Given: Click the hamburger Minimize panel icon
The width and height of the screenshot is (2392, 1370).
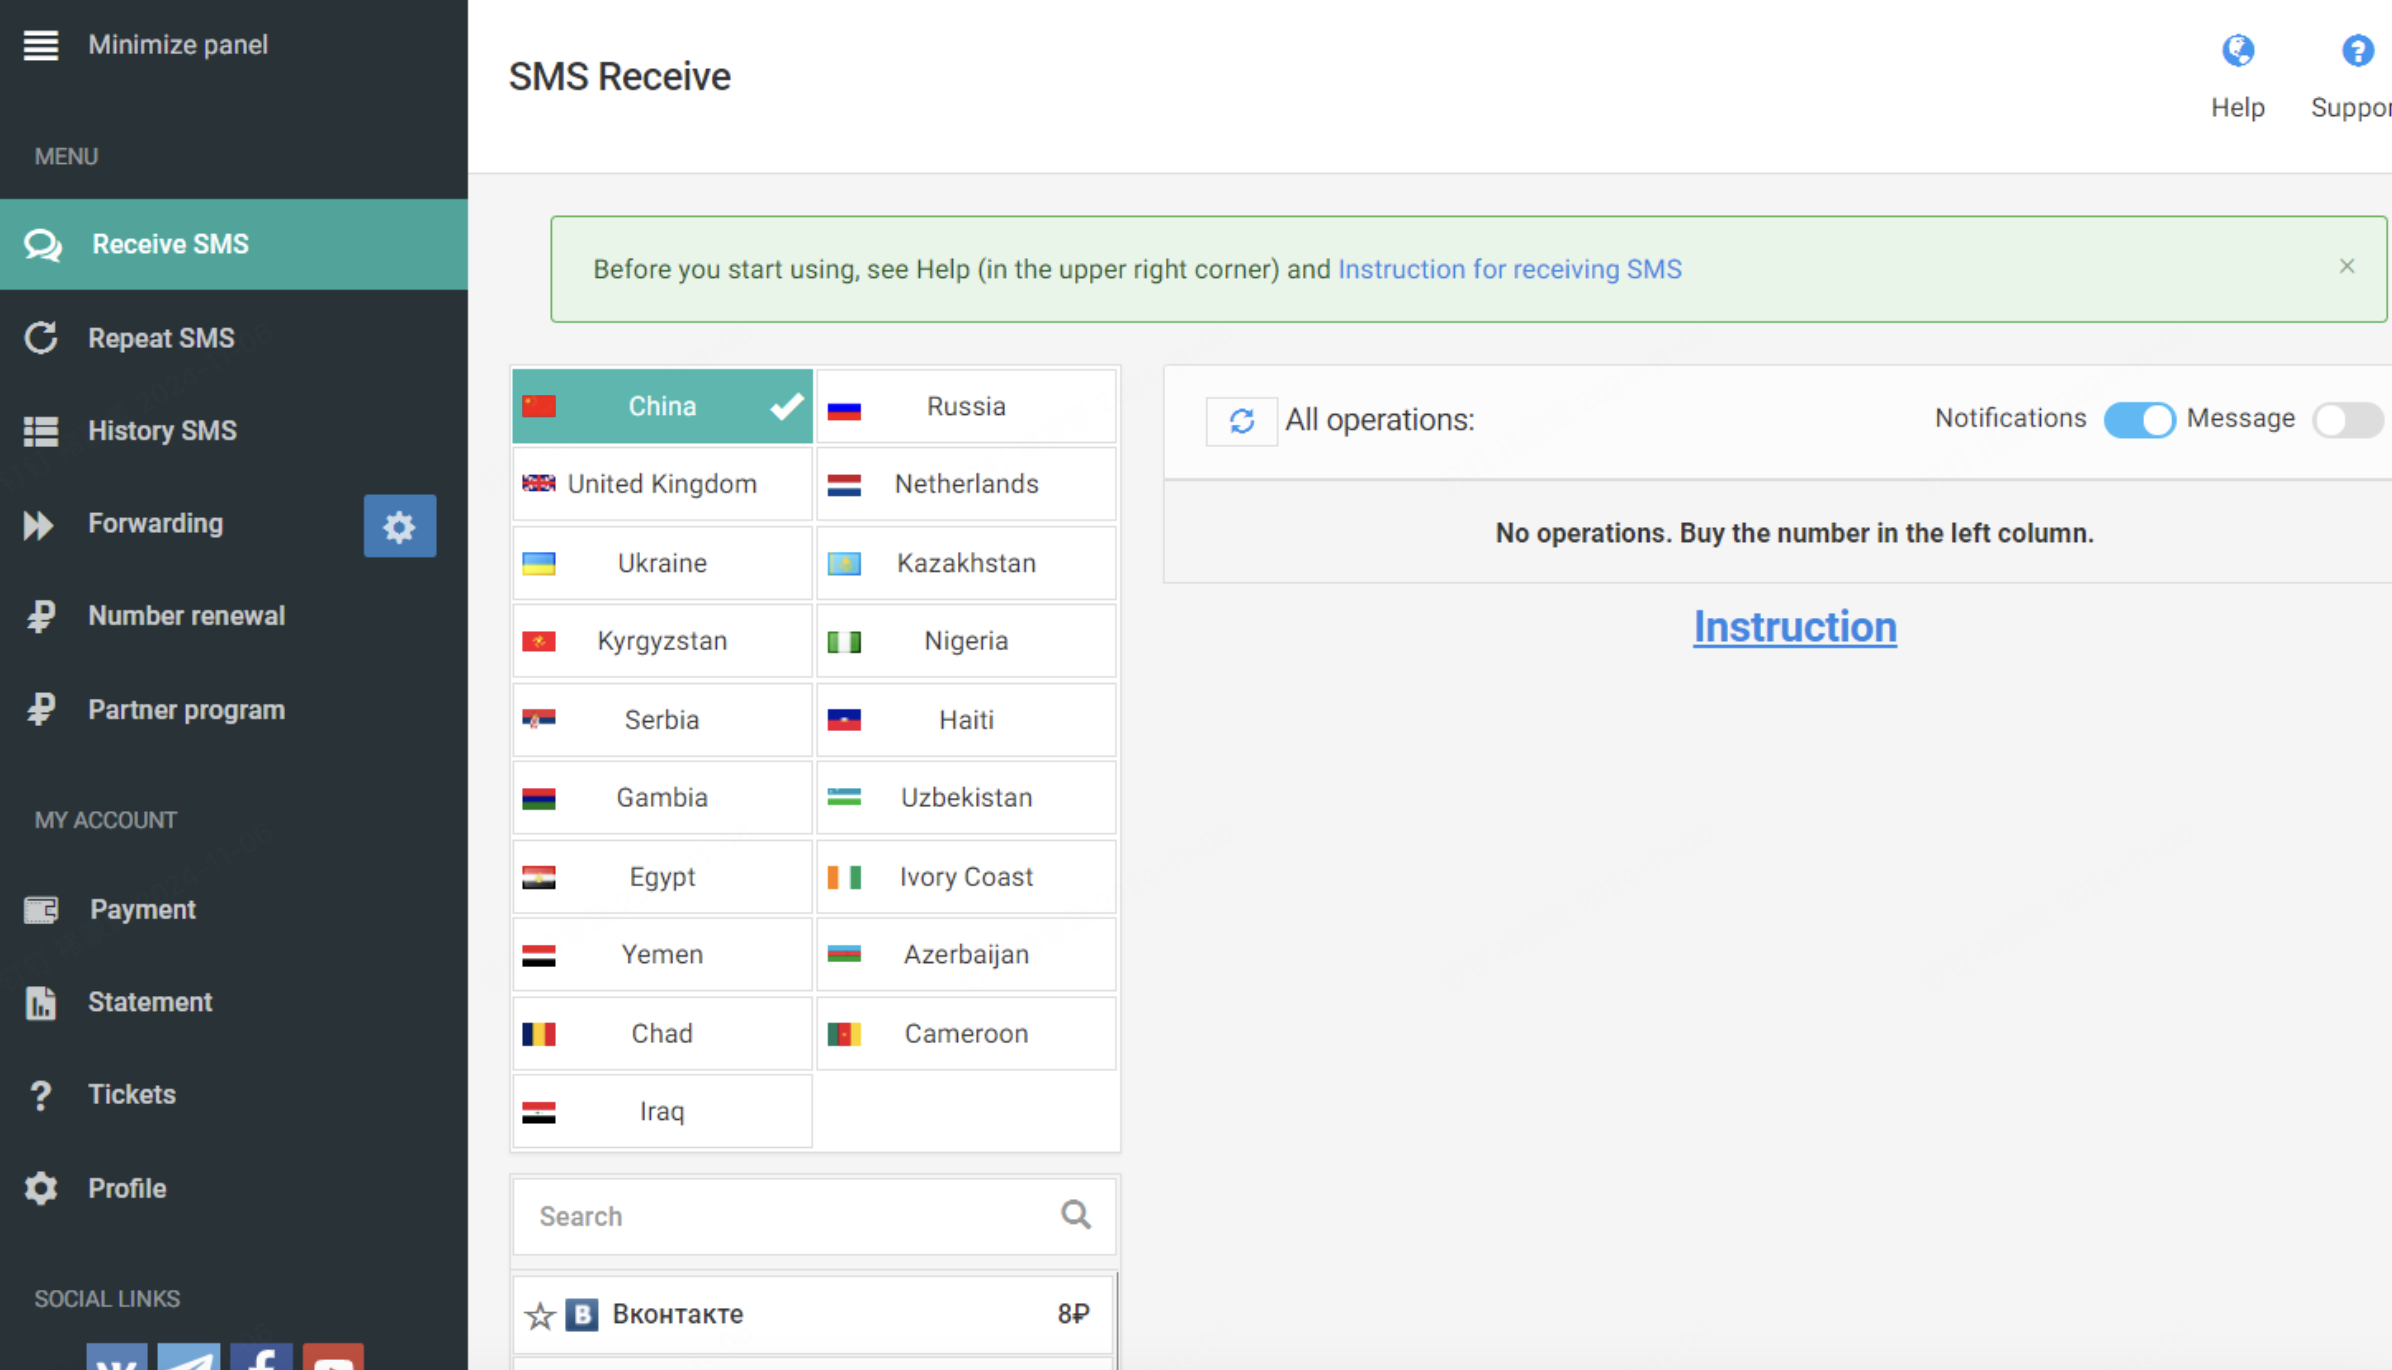Looking at the screenshot, I should click(x=41, y=45).
